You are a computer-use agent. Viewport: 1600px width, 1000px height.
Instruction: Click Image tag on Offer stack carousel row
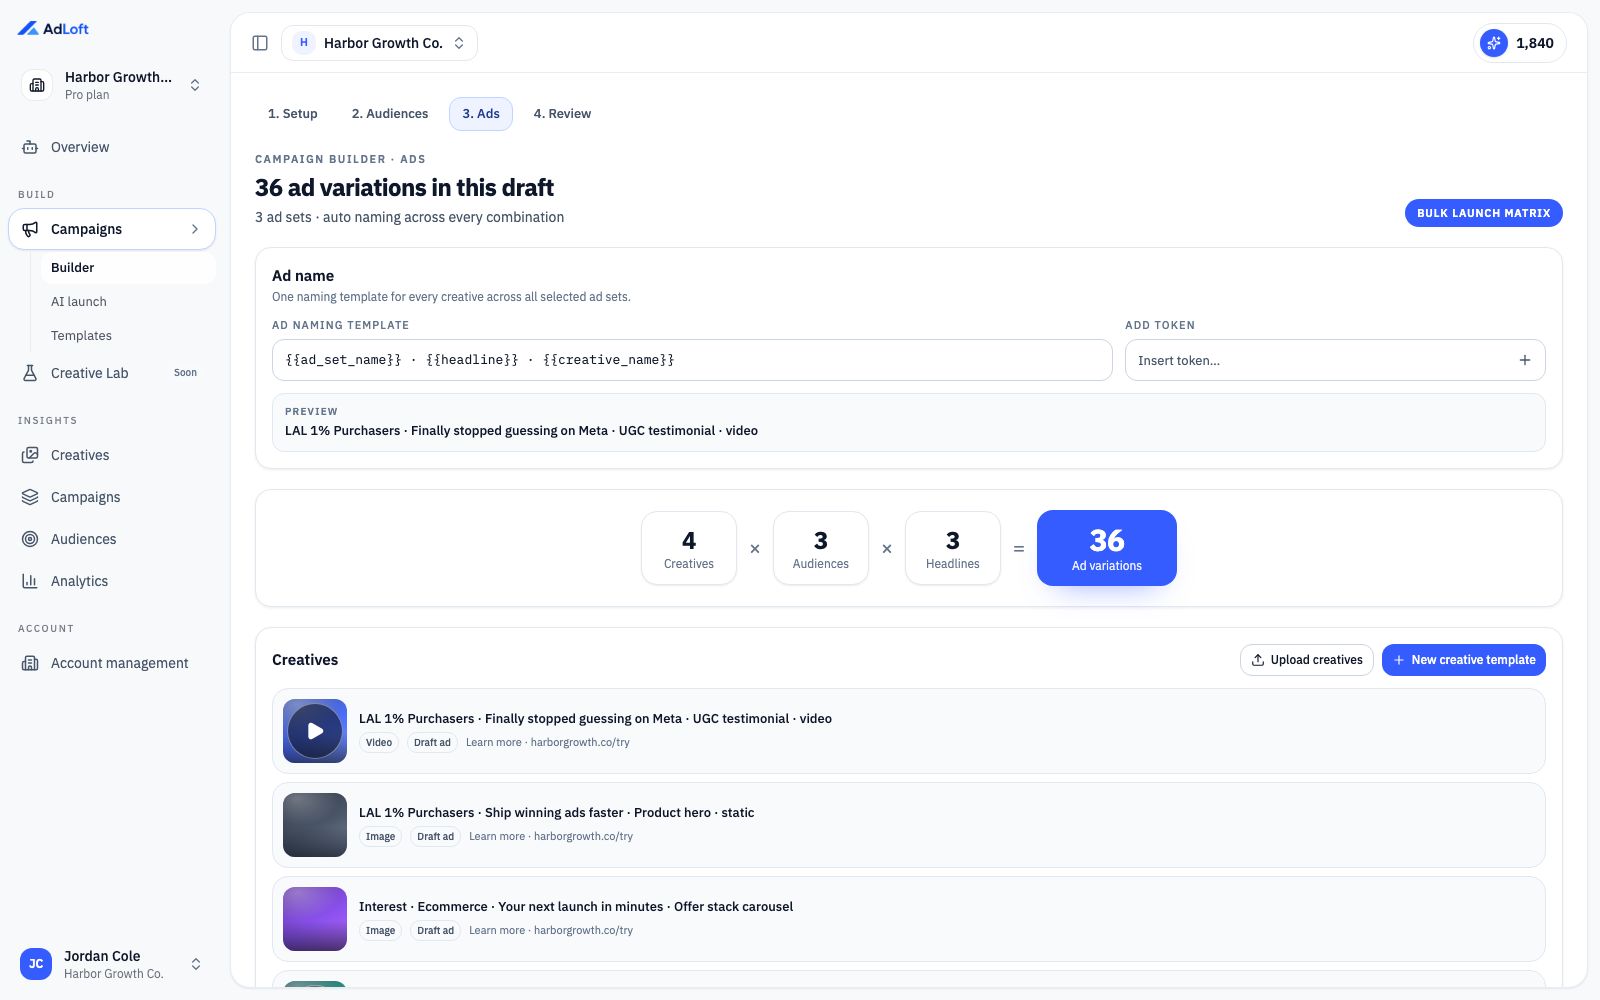coord(380,930)
